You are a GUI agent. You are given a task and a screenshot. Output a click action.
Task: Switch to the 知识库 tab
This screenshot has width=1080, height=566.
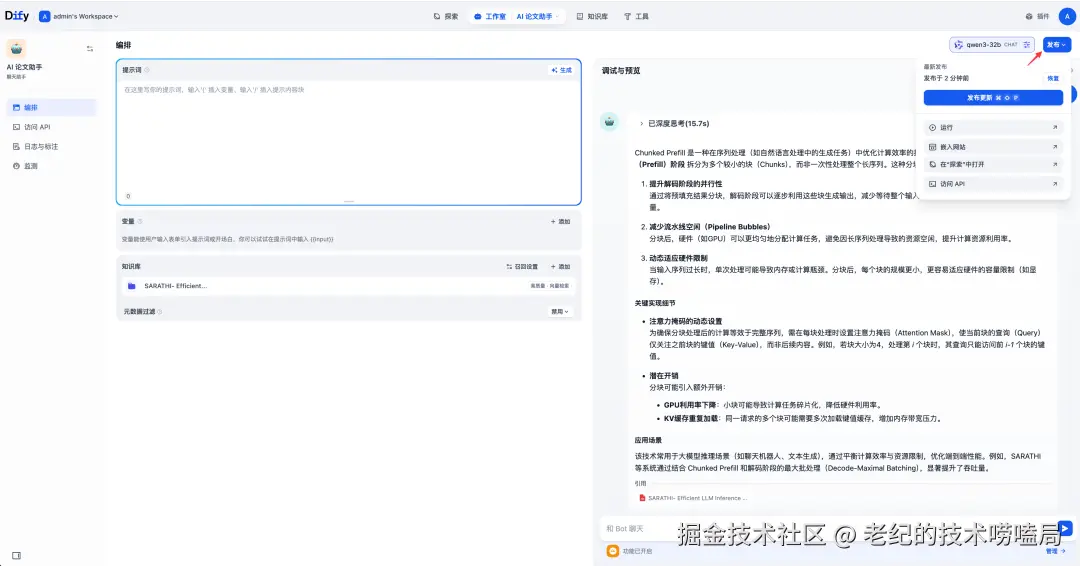point(592,17)
